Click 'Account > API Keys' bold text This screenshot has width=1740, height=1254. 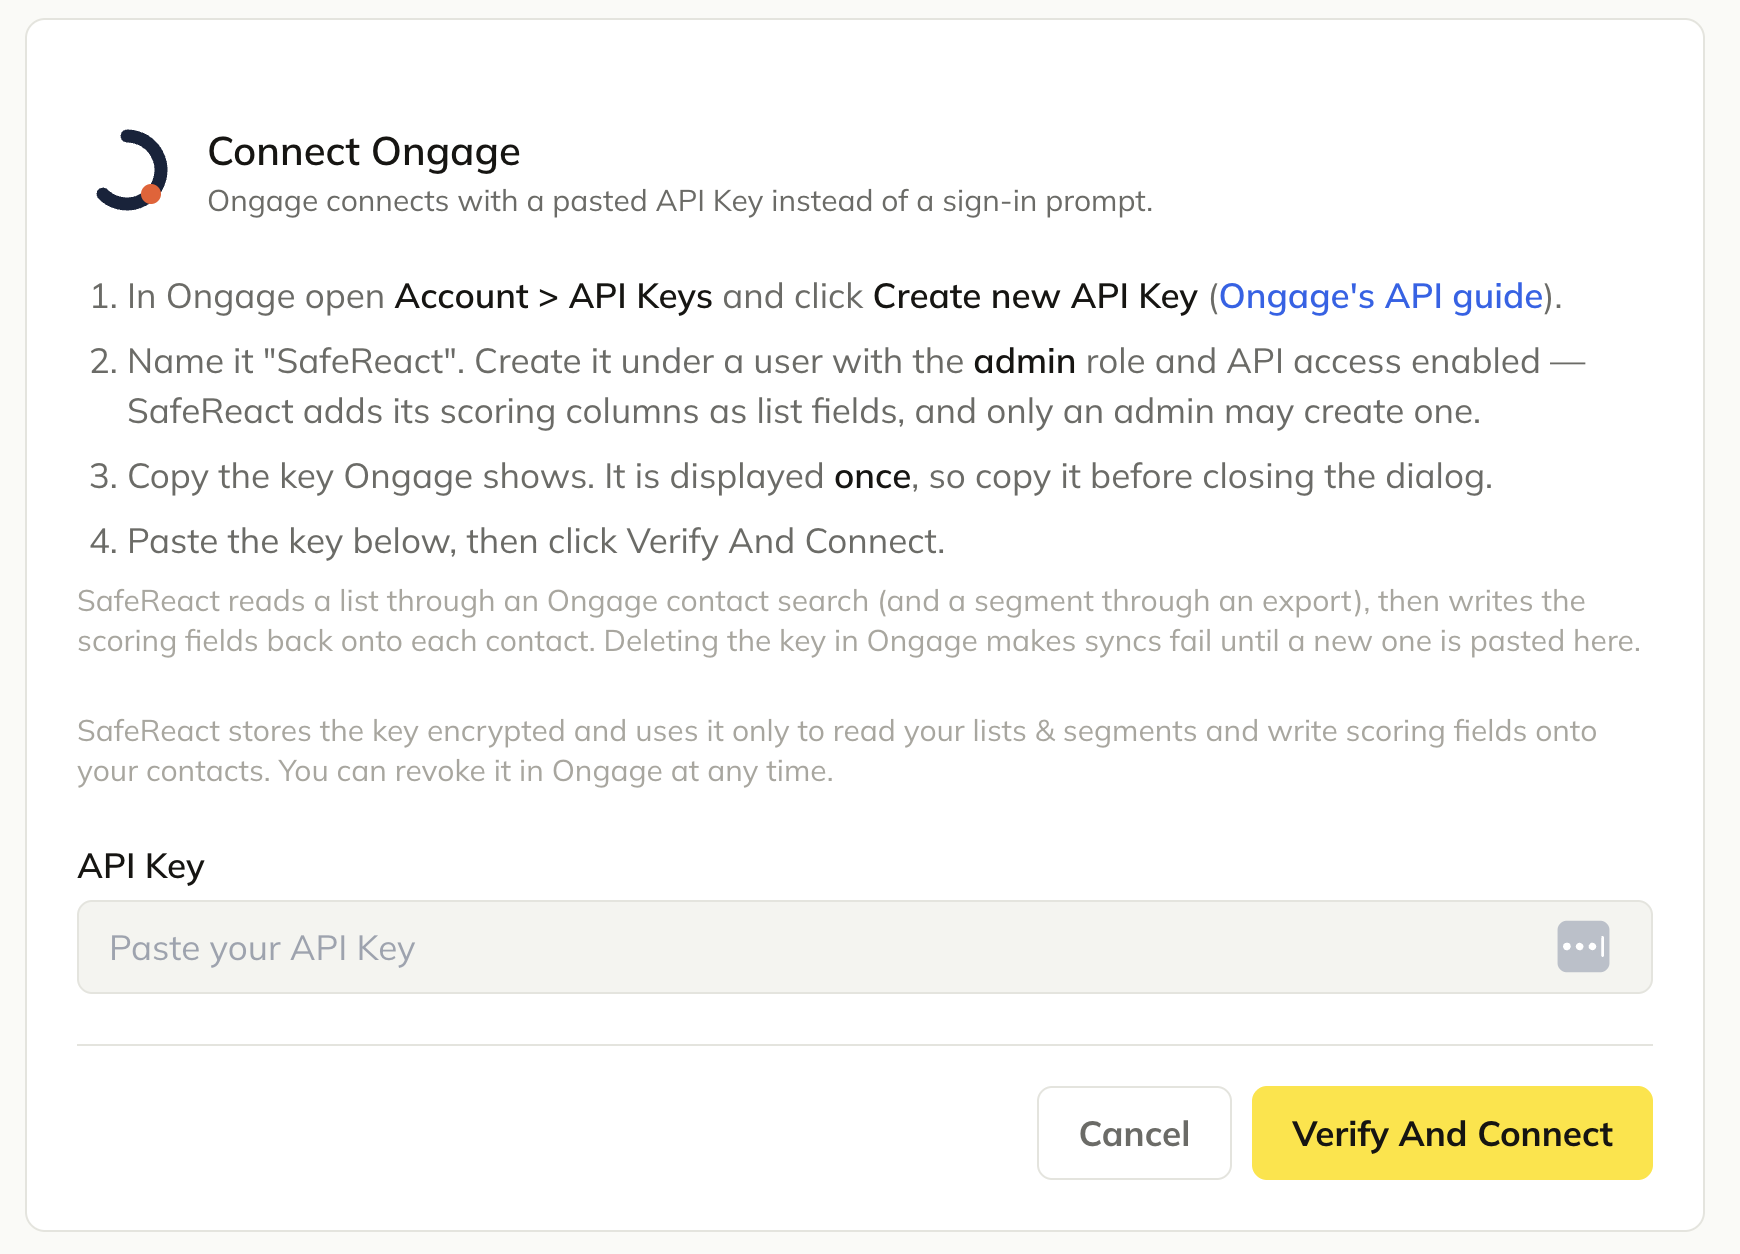(554, 296)
